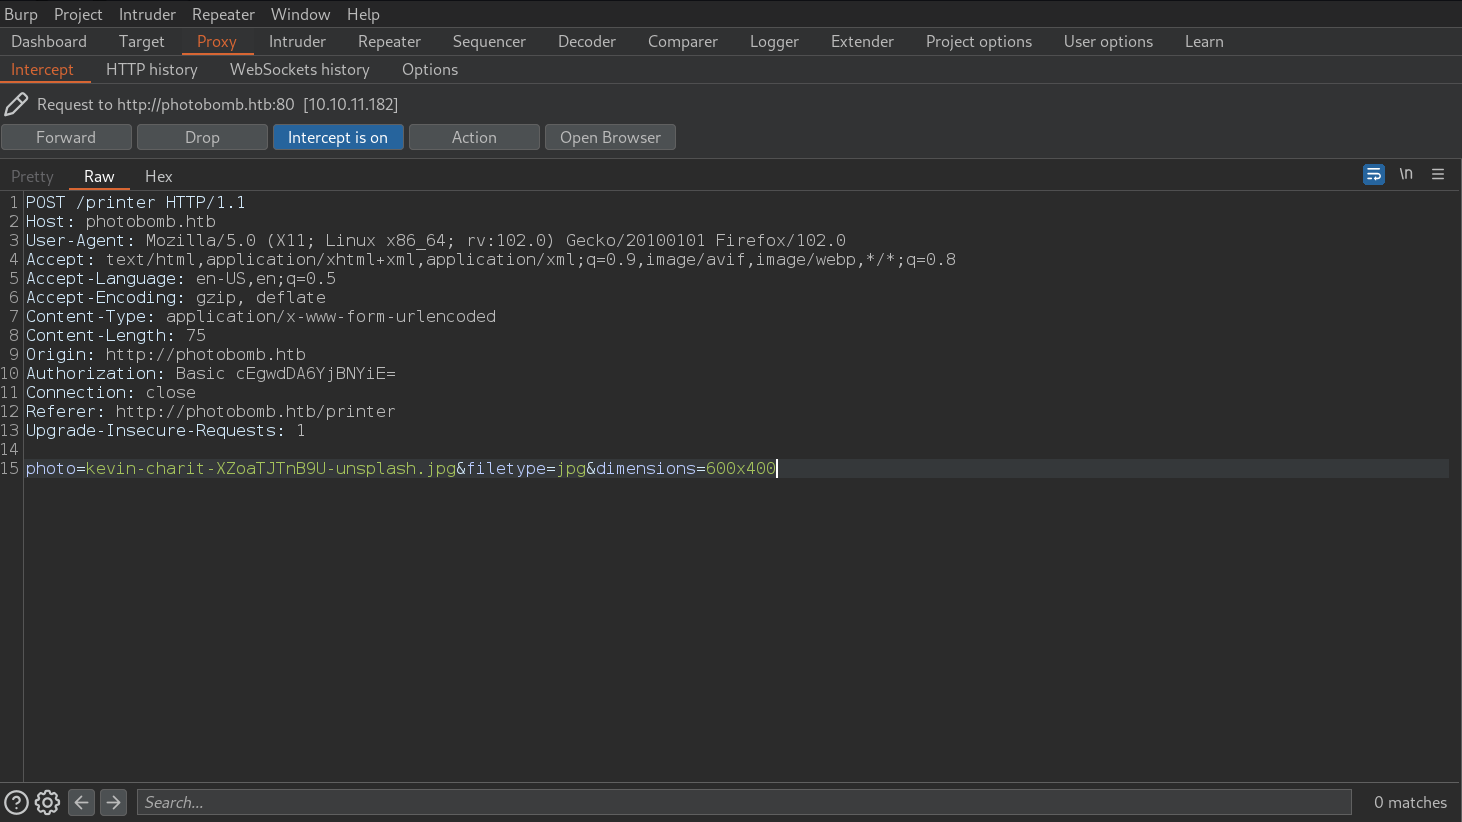Switch to the Intruder tool tab
This screenshot has width=1462, height=822.
click(x=297, y=41)
